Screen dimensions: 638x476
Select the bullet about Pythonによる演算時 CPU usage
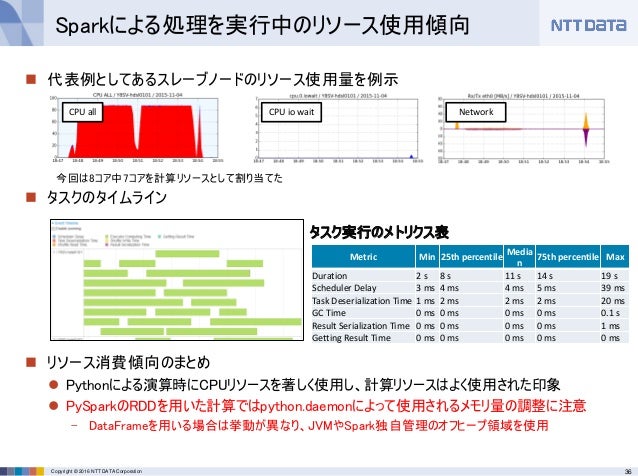[313, 385]
